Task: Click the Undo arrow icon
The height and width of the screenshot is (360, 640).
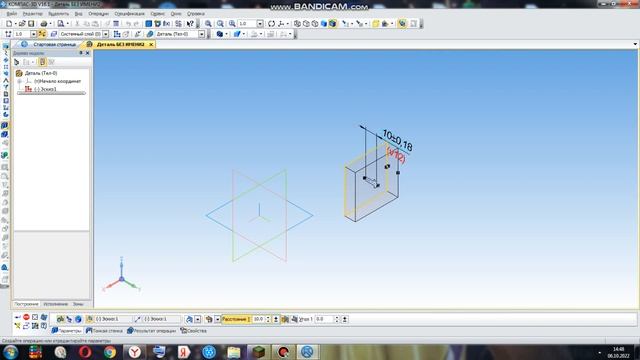Action: (x=128, y=24)
